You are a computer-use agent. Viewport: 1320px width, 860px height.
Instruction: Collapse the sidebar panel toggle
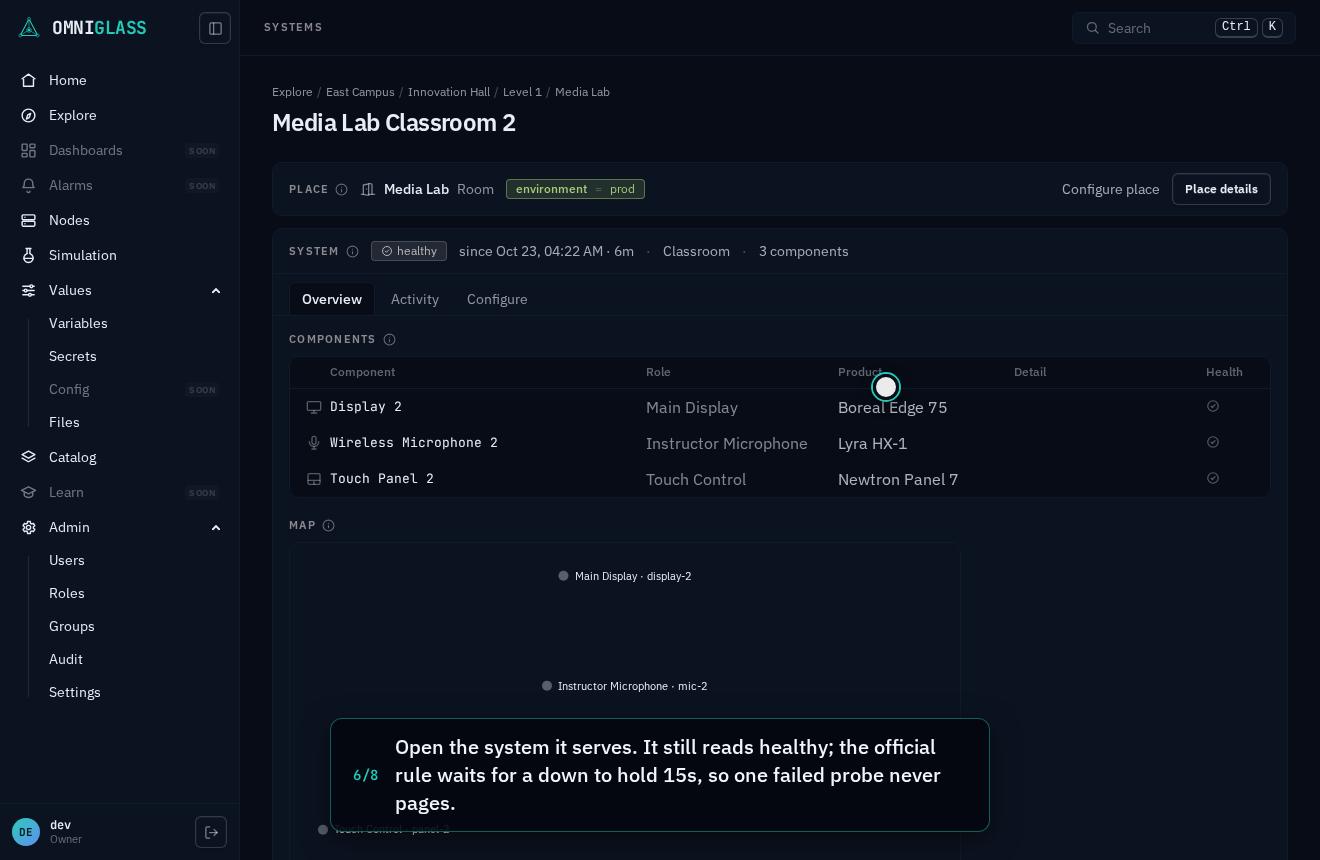pos(215,28)
